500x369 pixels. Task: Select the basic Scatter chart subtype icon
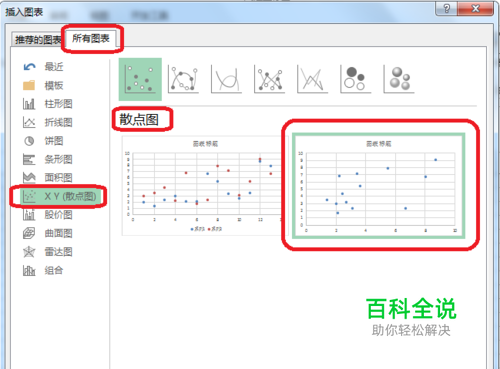point(140,79)
